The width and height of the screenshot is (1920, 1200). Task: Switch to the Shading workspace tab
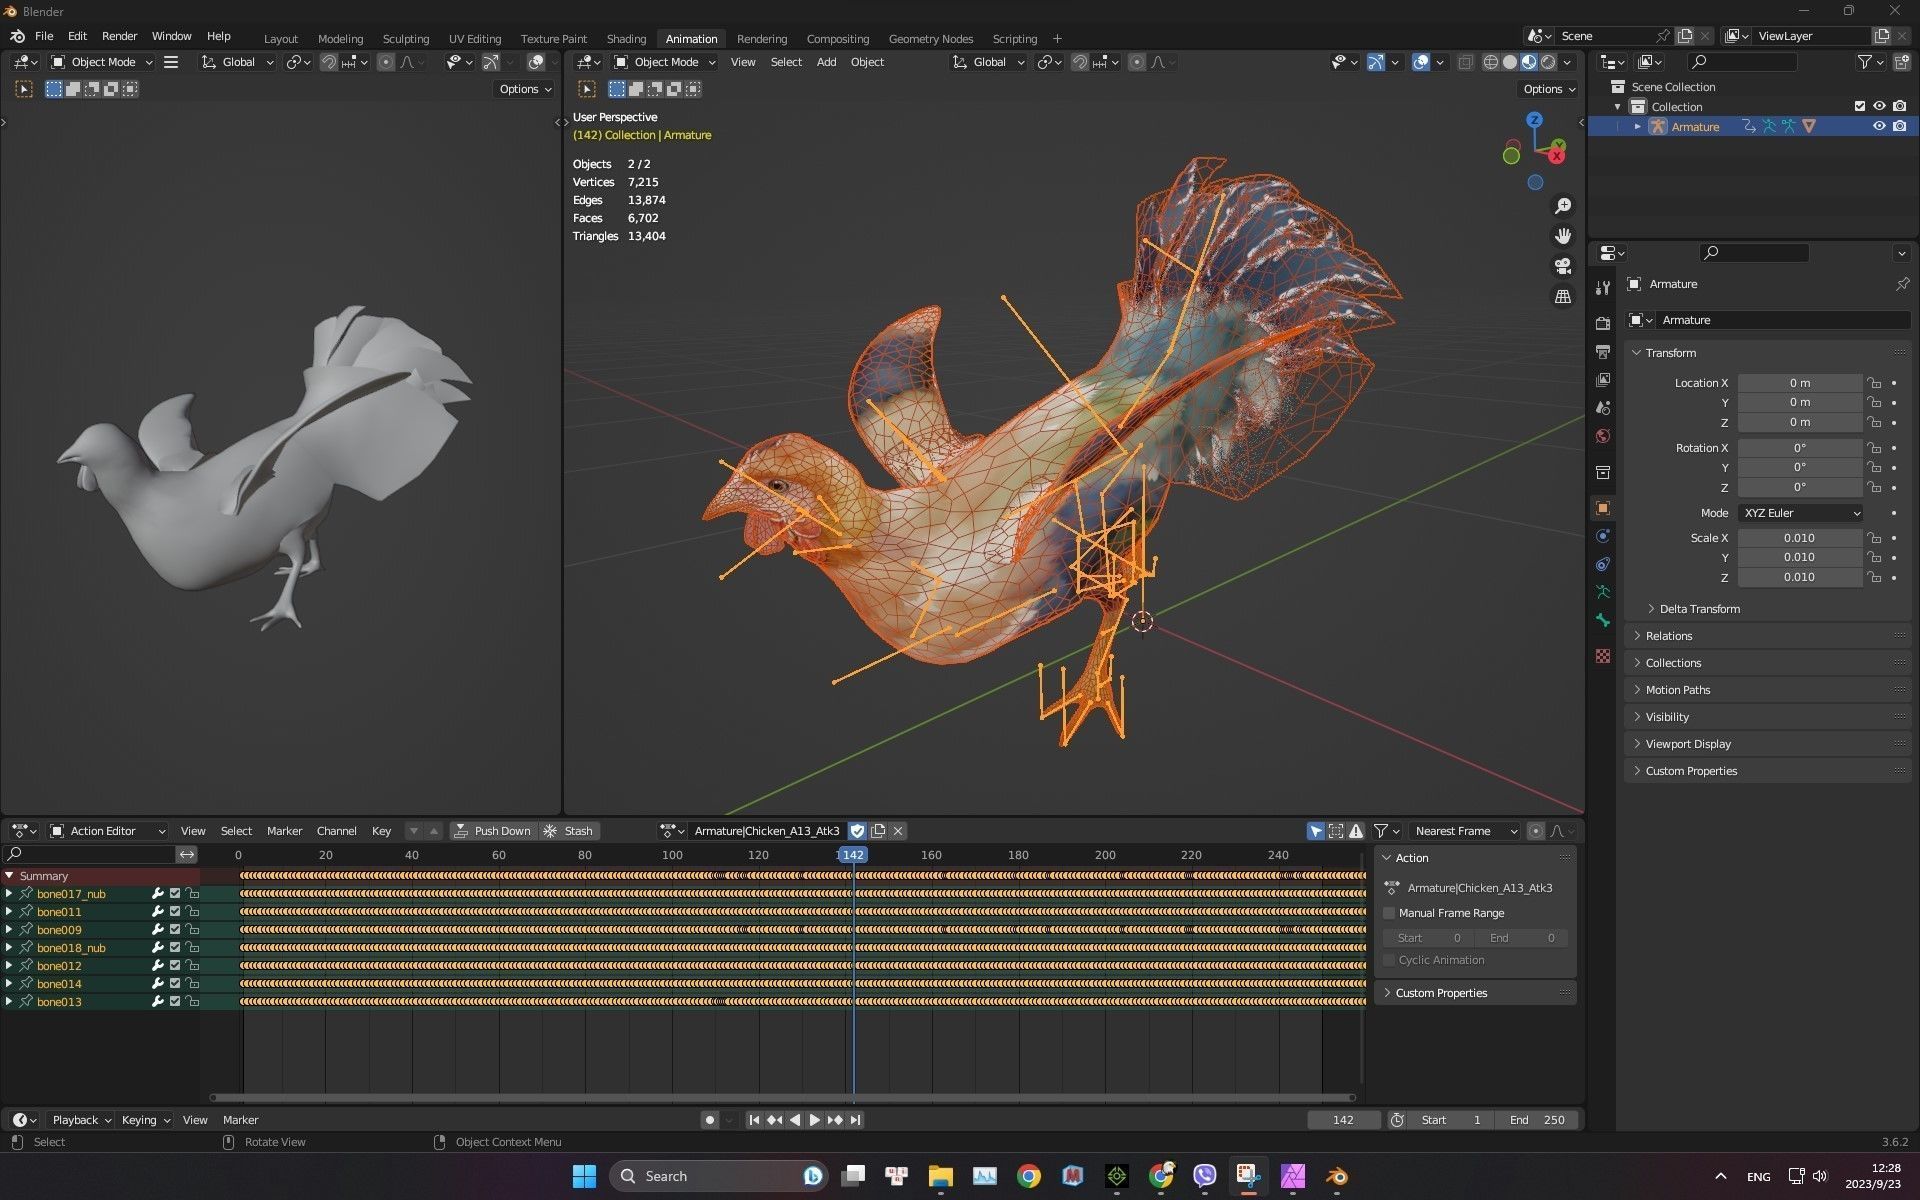tap(626, 39)
